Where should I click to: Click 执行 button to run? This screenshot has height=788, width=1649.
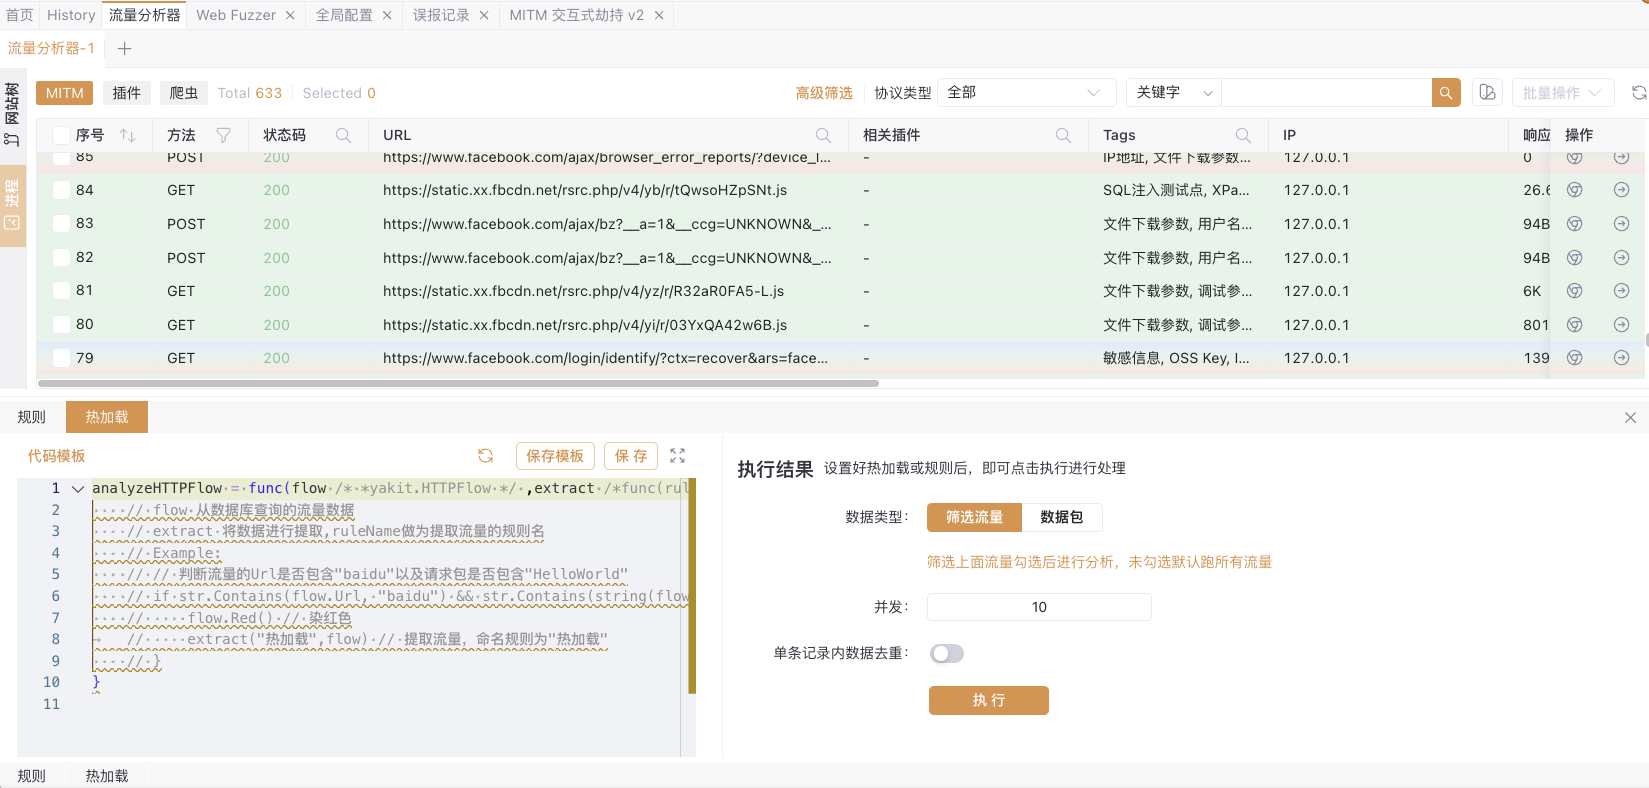(x=989, y=700)
